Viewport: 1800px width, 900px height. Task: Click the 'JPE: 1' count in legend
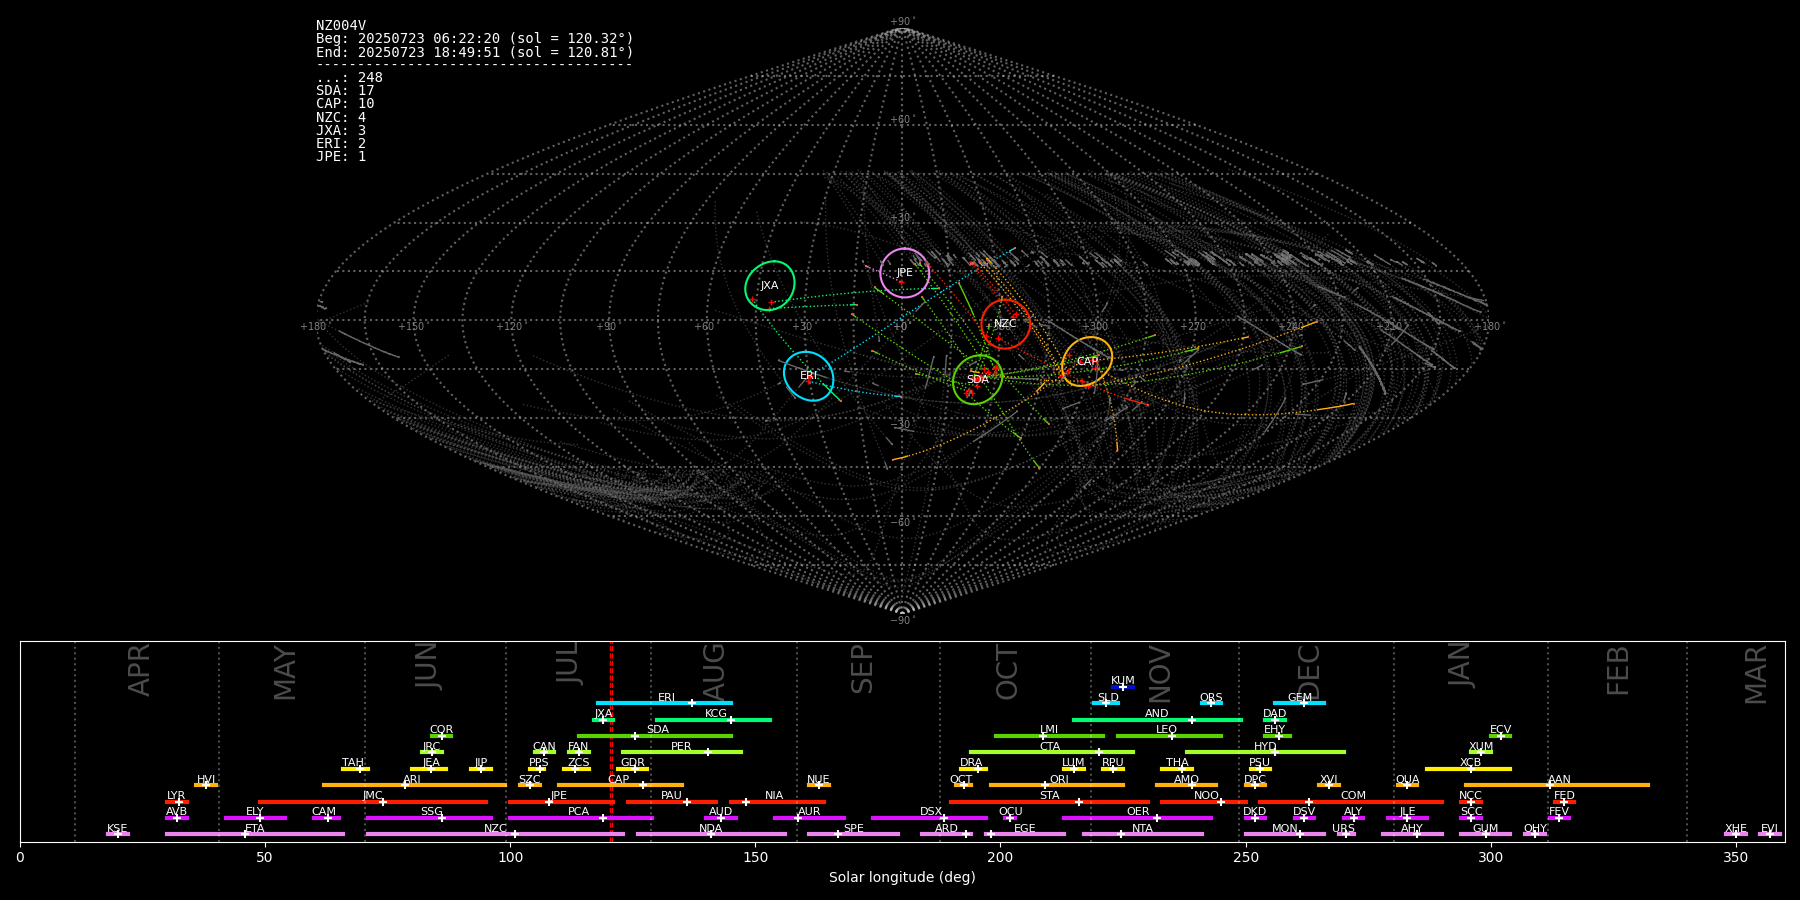click(x=341, y=157)
